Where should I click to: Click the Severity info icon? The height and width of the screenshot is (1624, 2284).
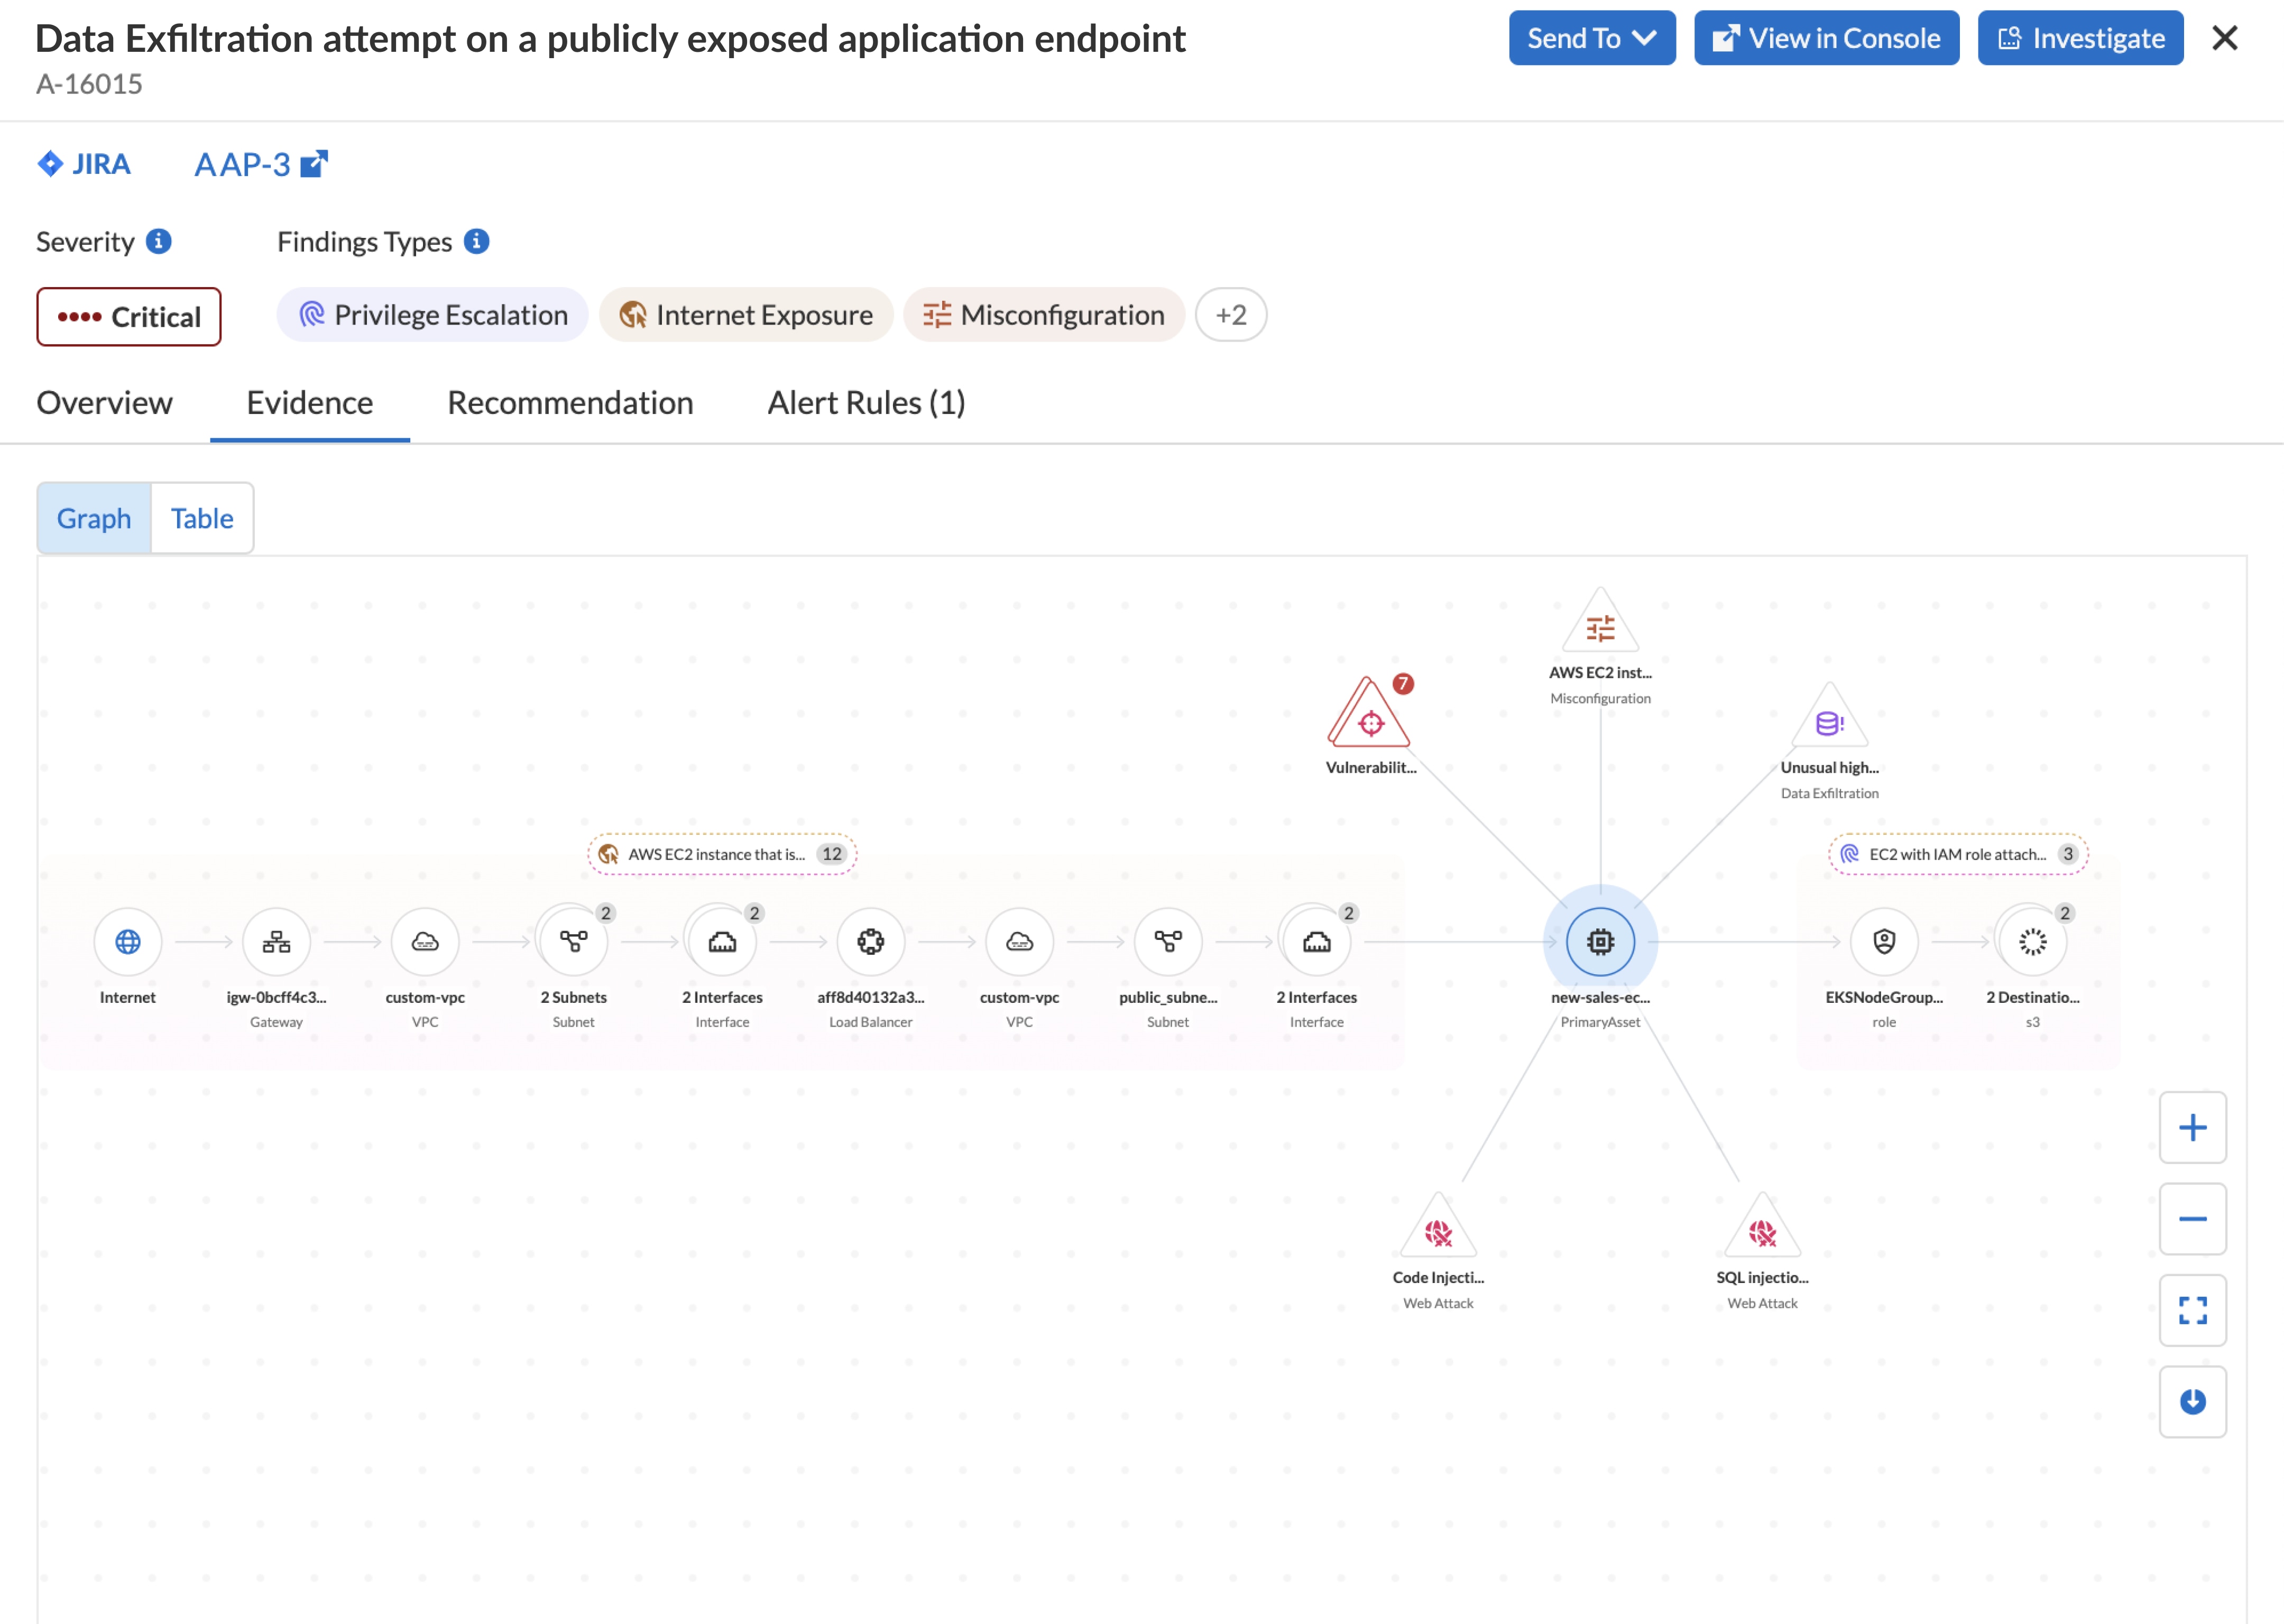pos(159,241)
